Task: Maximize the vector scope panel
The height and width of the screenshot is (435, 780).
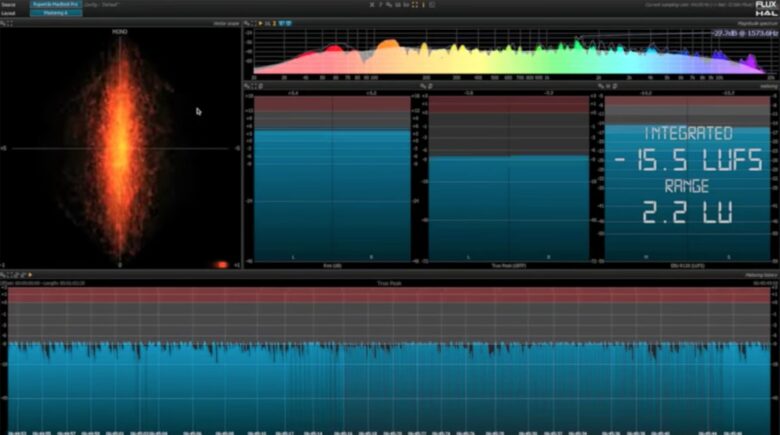Action: (10, 22)
